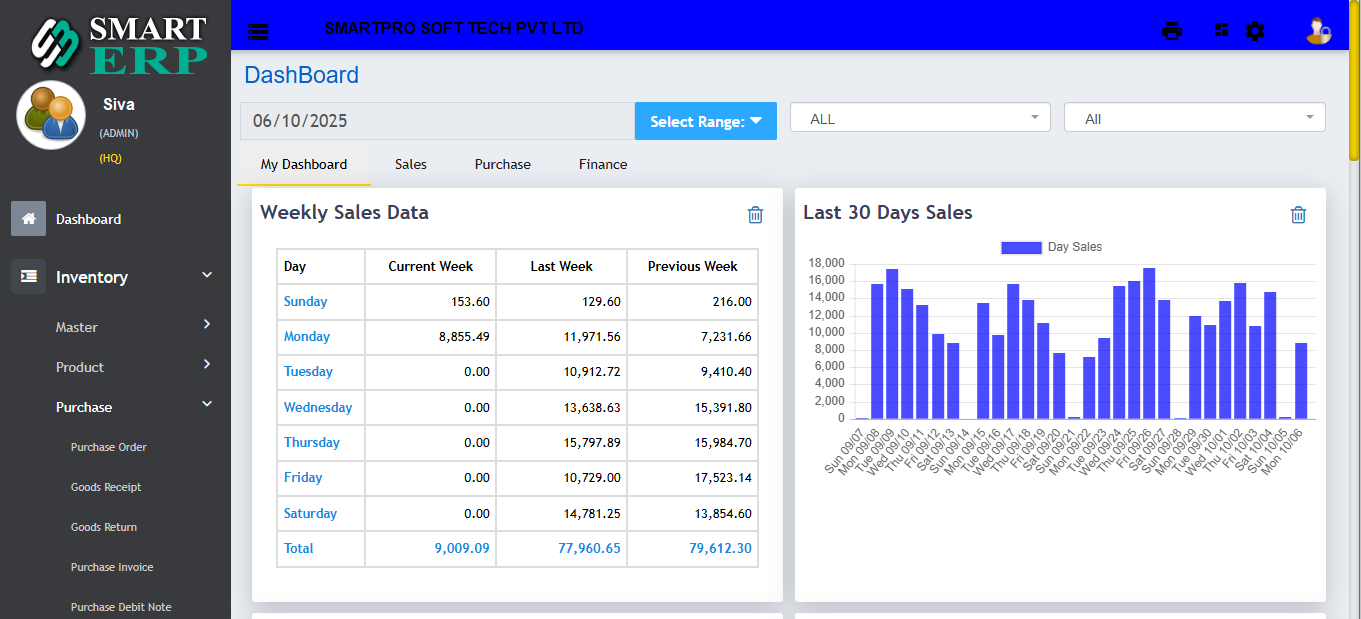Switch to the Finance tab
Screen dimensions: 1361x619
point(603,164)
